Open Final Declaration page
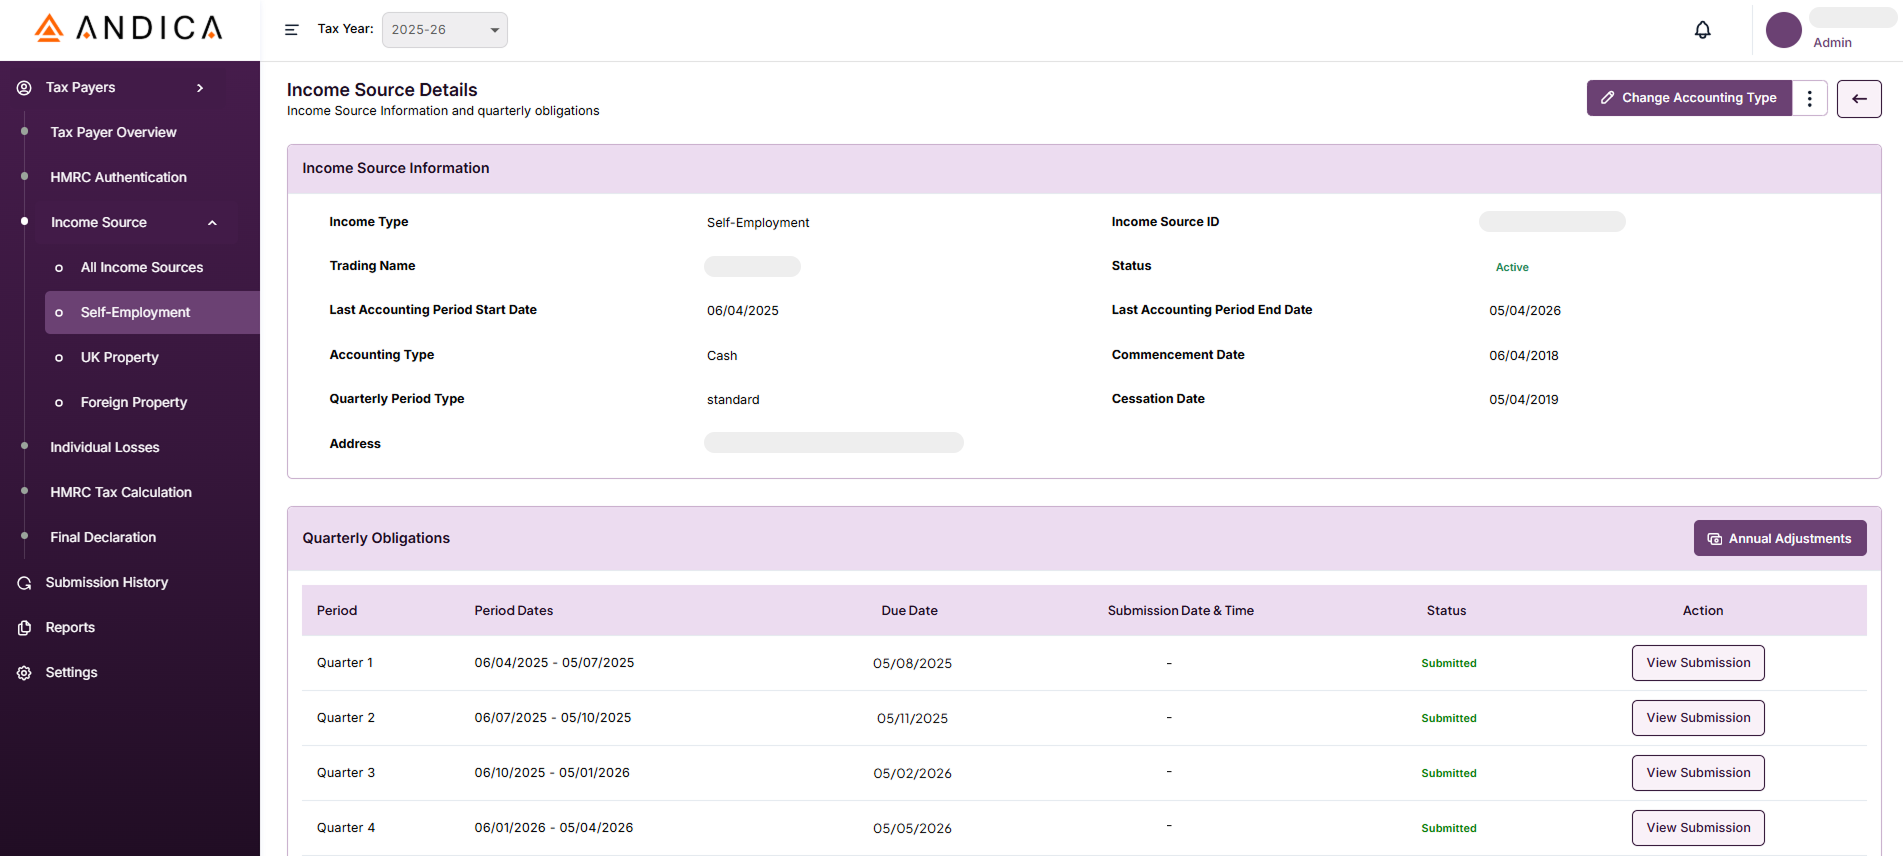Screen dimensions: 1903x856 (x=103, y=538)
